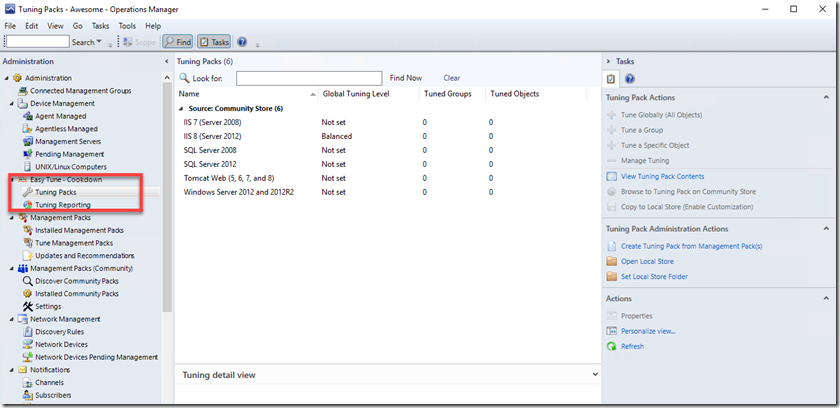Collapse the Management Packs tree node
The image size is (840, 408).
[x=12, y=218]
